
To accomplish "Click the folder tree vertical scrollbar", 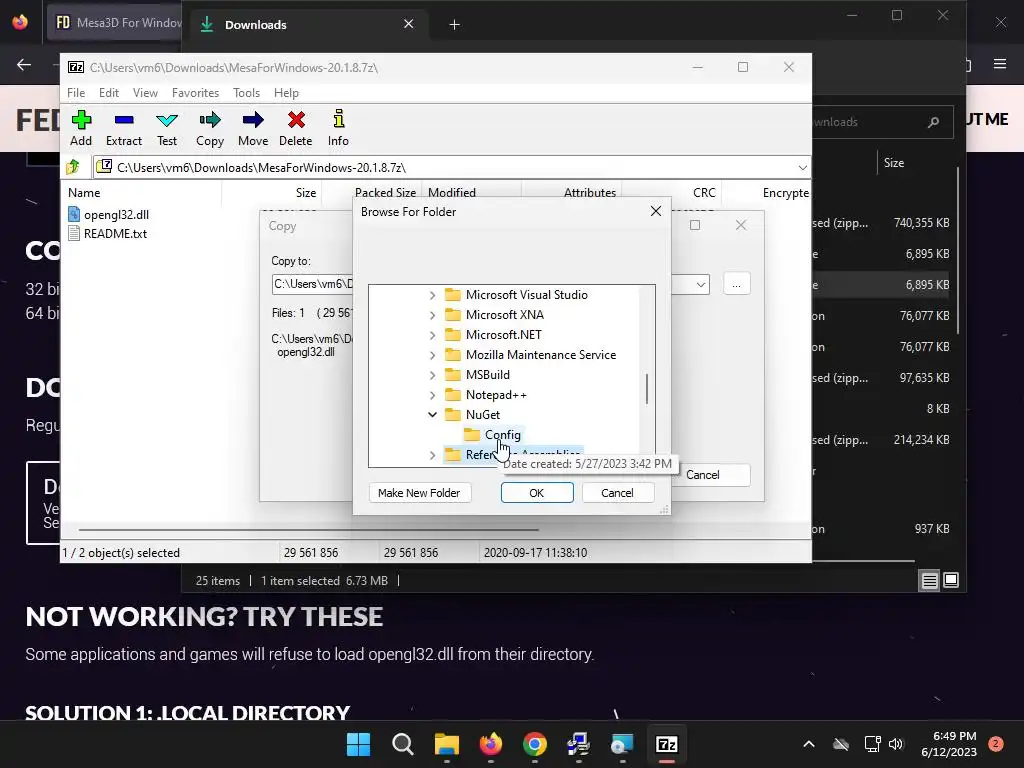I will (x=647, y=389).
